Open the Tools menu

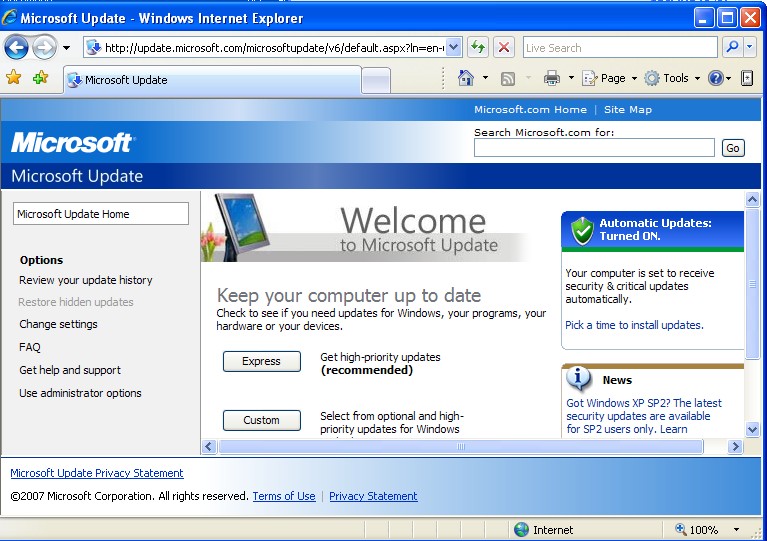click(672, 78)
